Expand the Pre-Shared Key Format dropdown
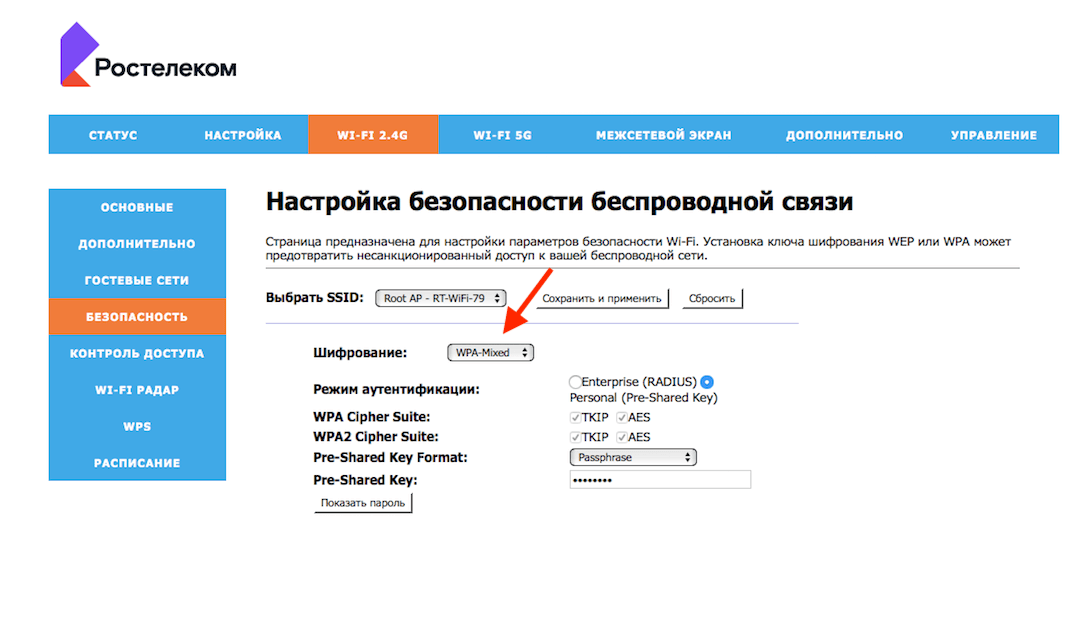The width and height of the screenshot is (1087, 640). (x=632, y=457)
